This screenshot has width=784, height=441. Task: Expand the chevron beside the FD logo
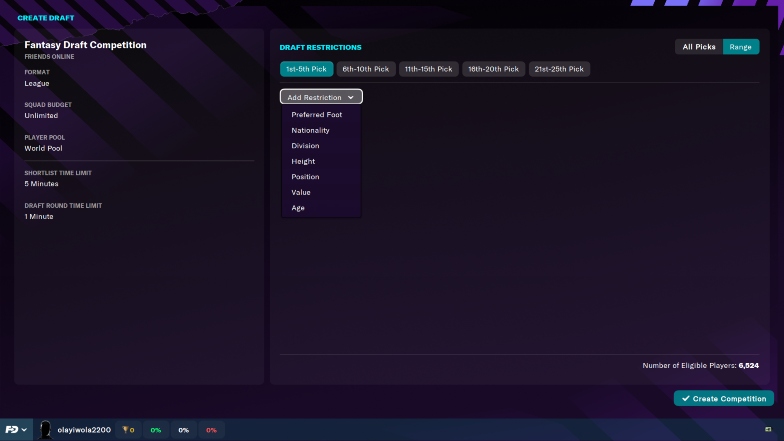24,430
